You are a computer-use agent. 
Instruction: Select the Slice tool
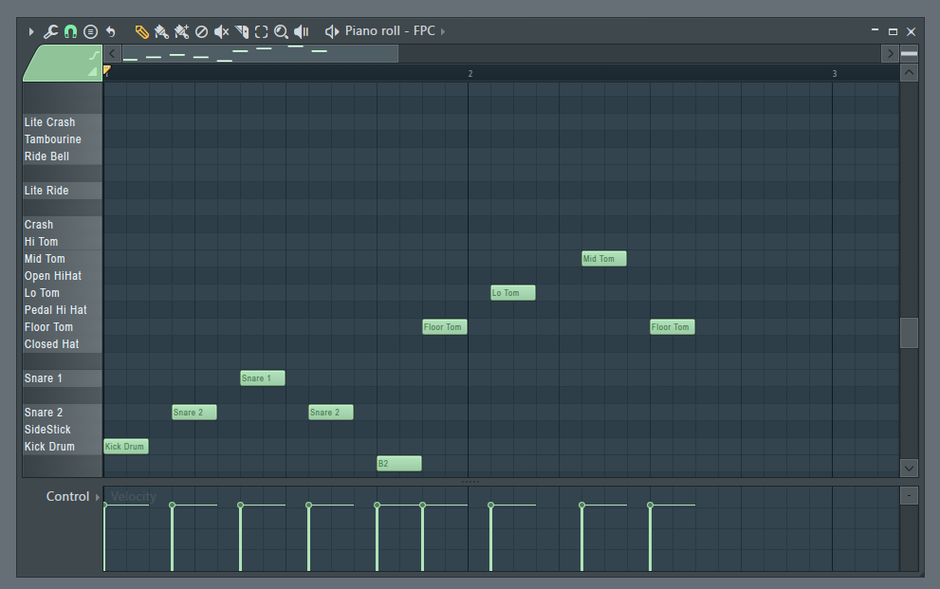point(242,31)
